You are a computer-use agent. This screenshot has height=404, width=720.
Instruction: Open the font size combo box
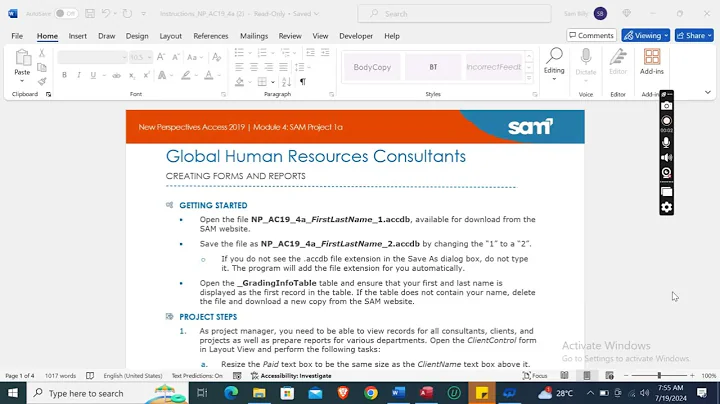141,57
